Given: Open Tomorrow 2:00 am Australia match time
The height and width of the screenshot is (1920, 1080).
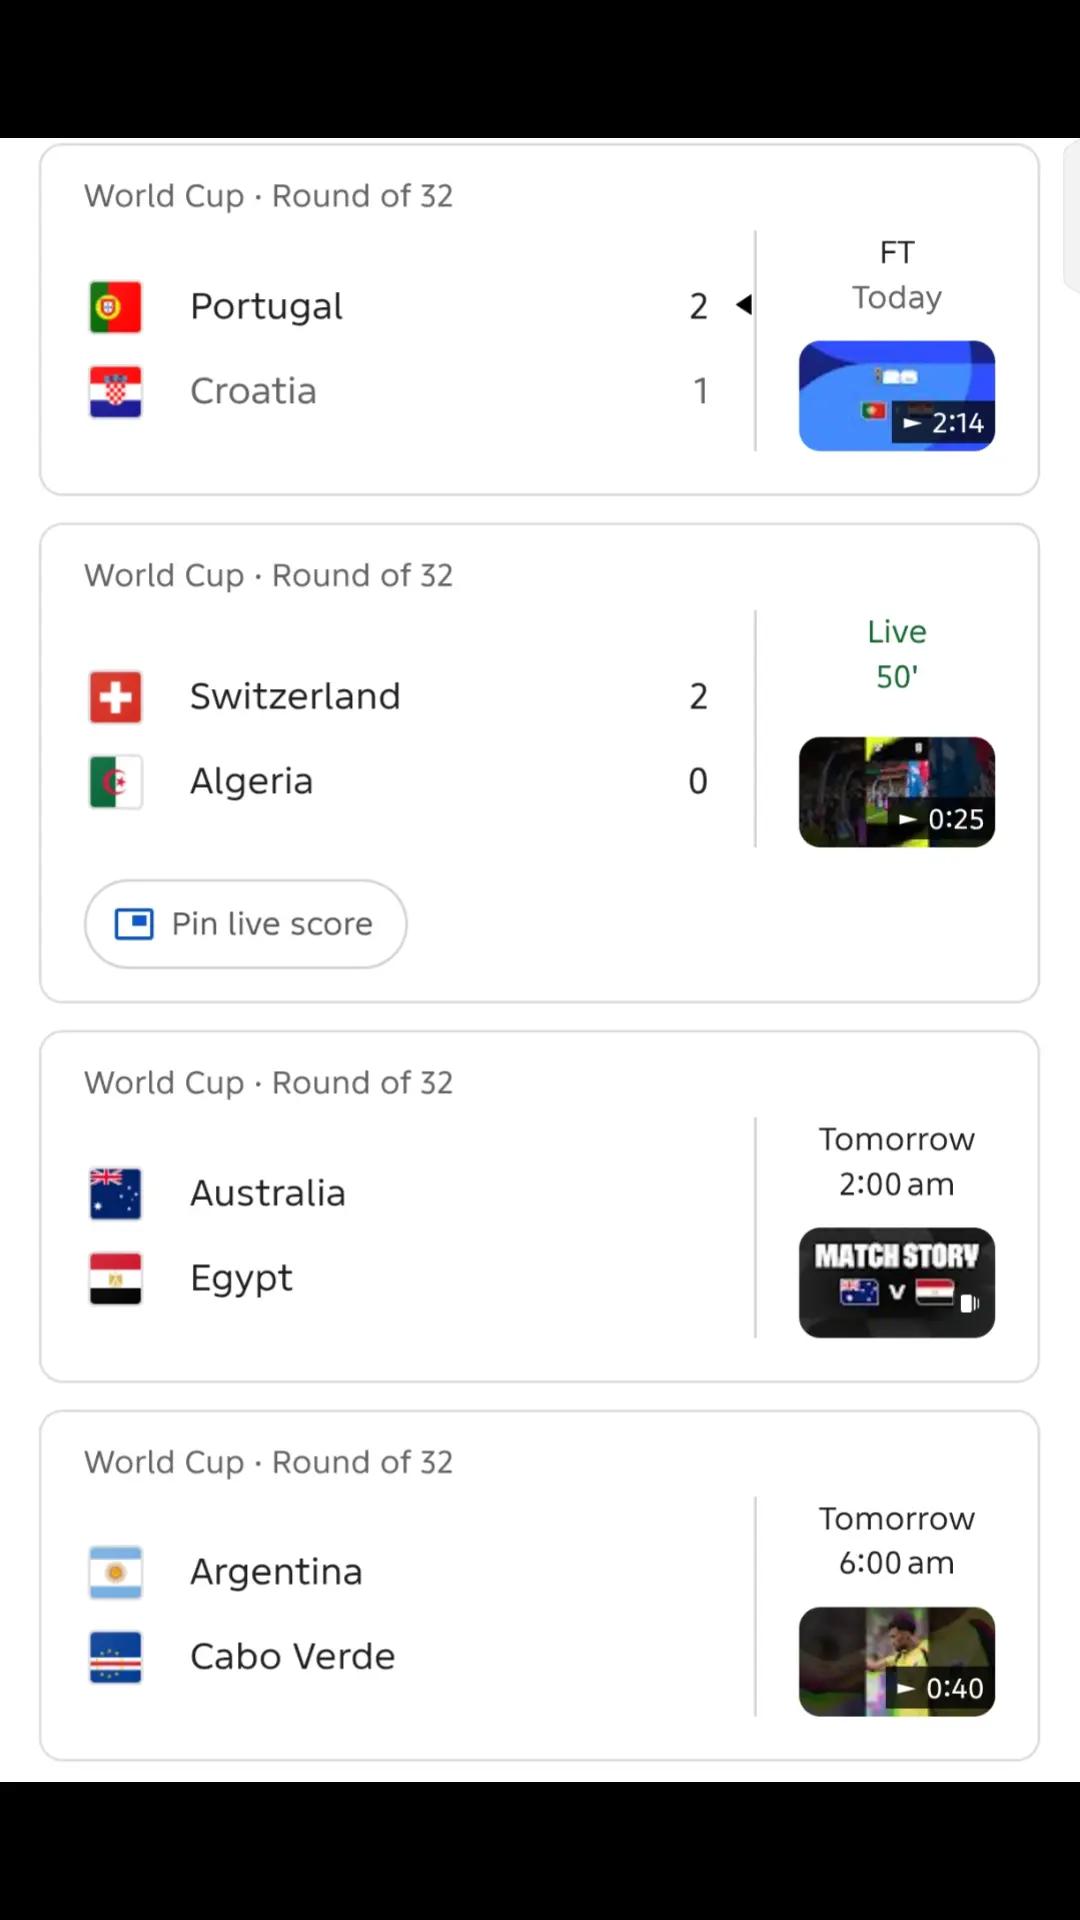Looking at the screenshot, I should click(897, 1162).
